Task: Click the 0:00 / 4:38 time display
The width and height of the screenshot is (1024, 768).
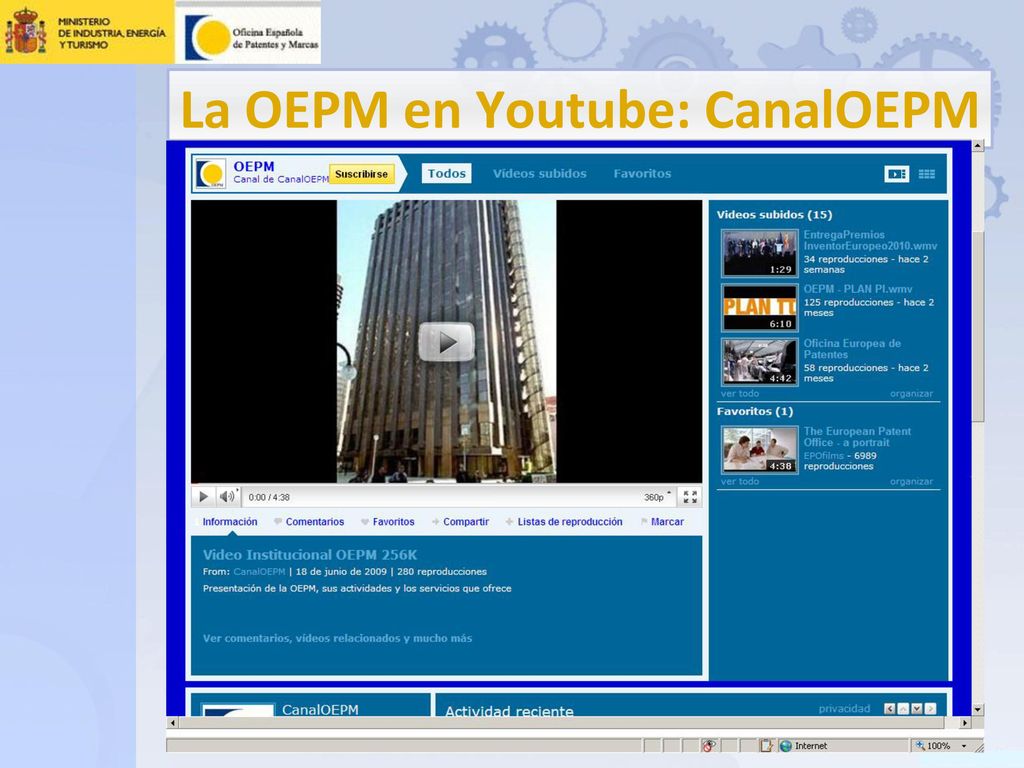Action: coord(269,497)
